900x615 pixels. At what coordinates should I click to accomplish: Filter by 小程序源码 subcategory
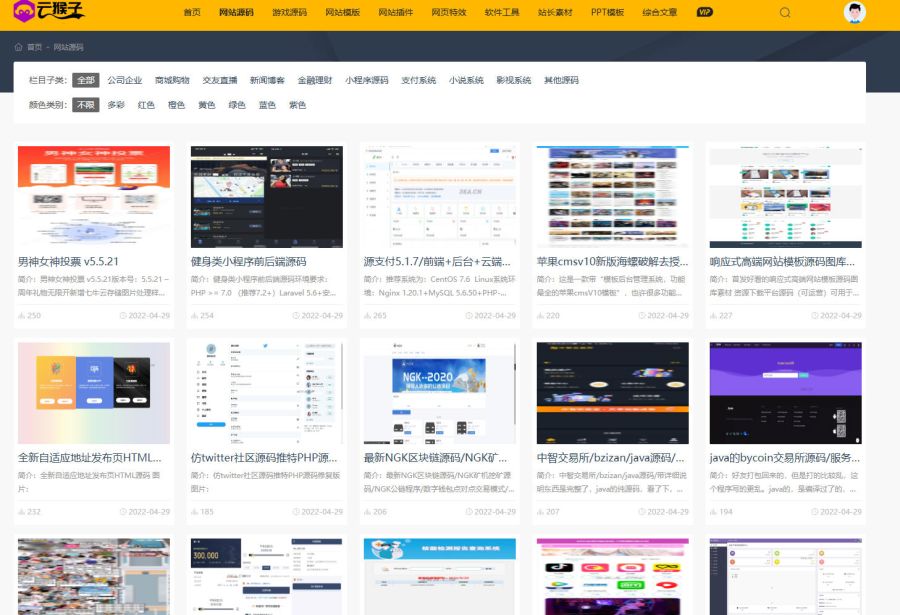pyautogui.click(x=366, y=80)
